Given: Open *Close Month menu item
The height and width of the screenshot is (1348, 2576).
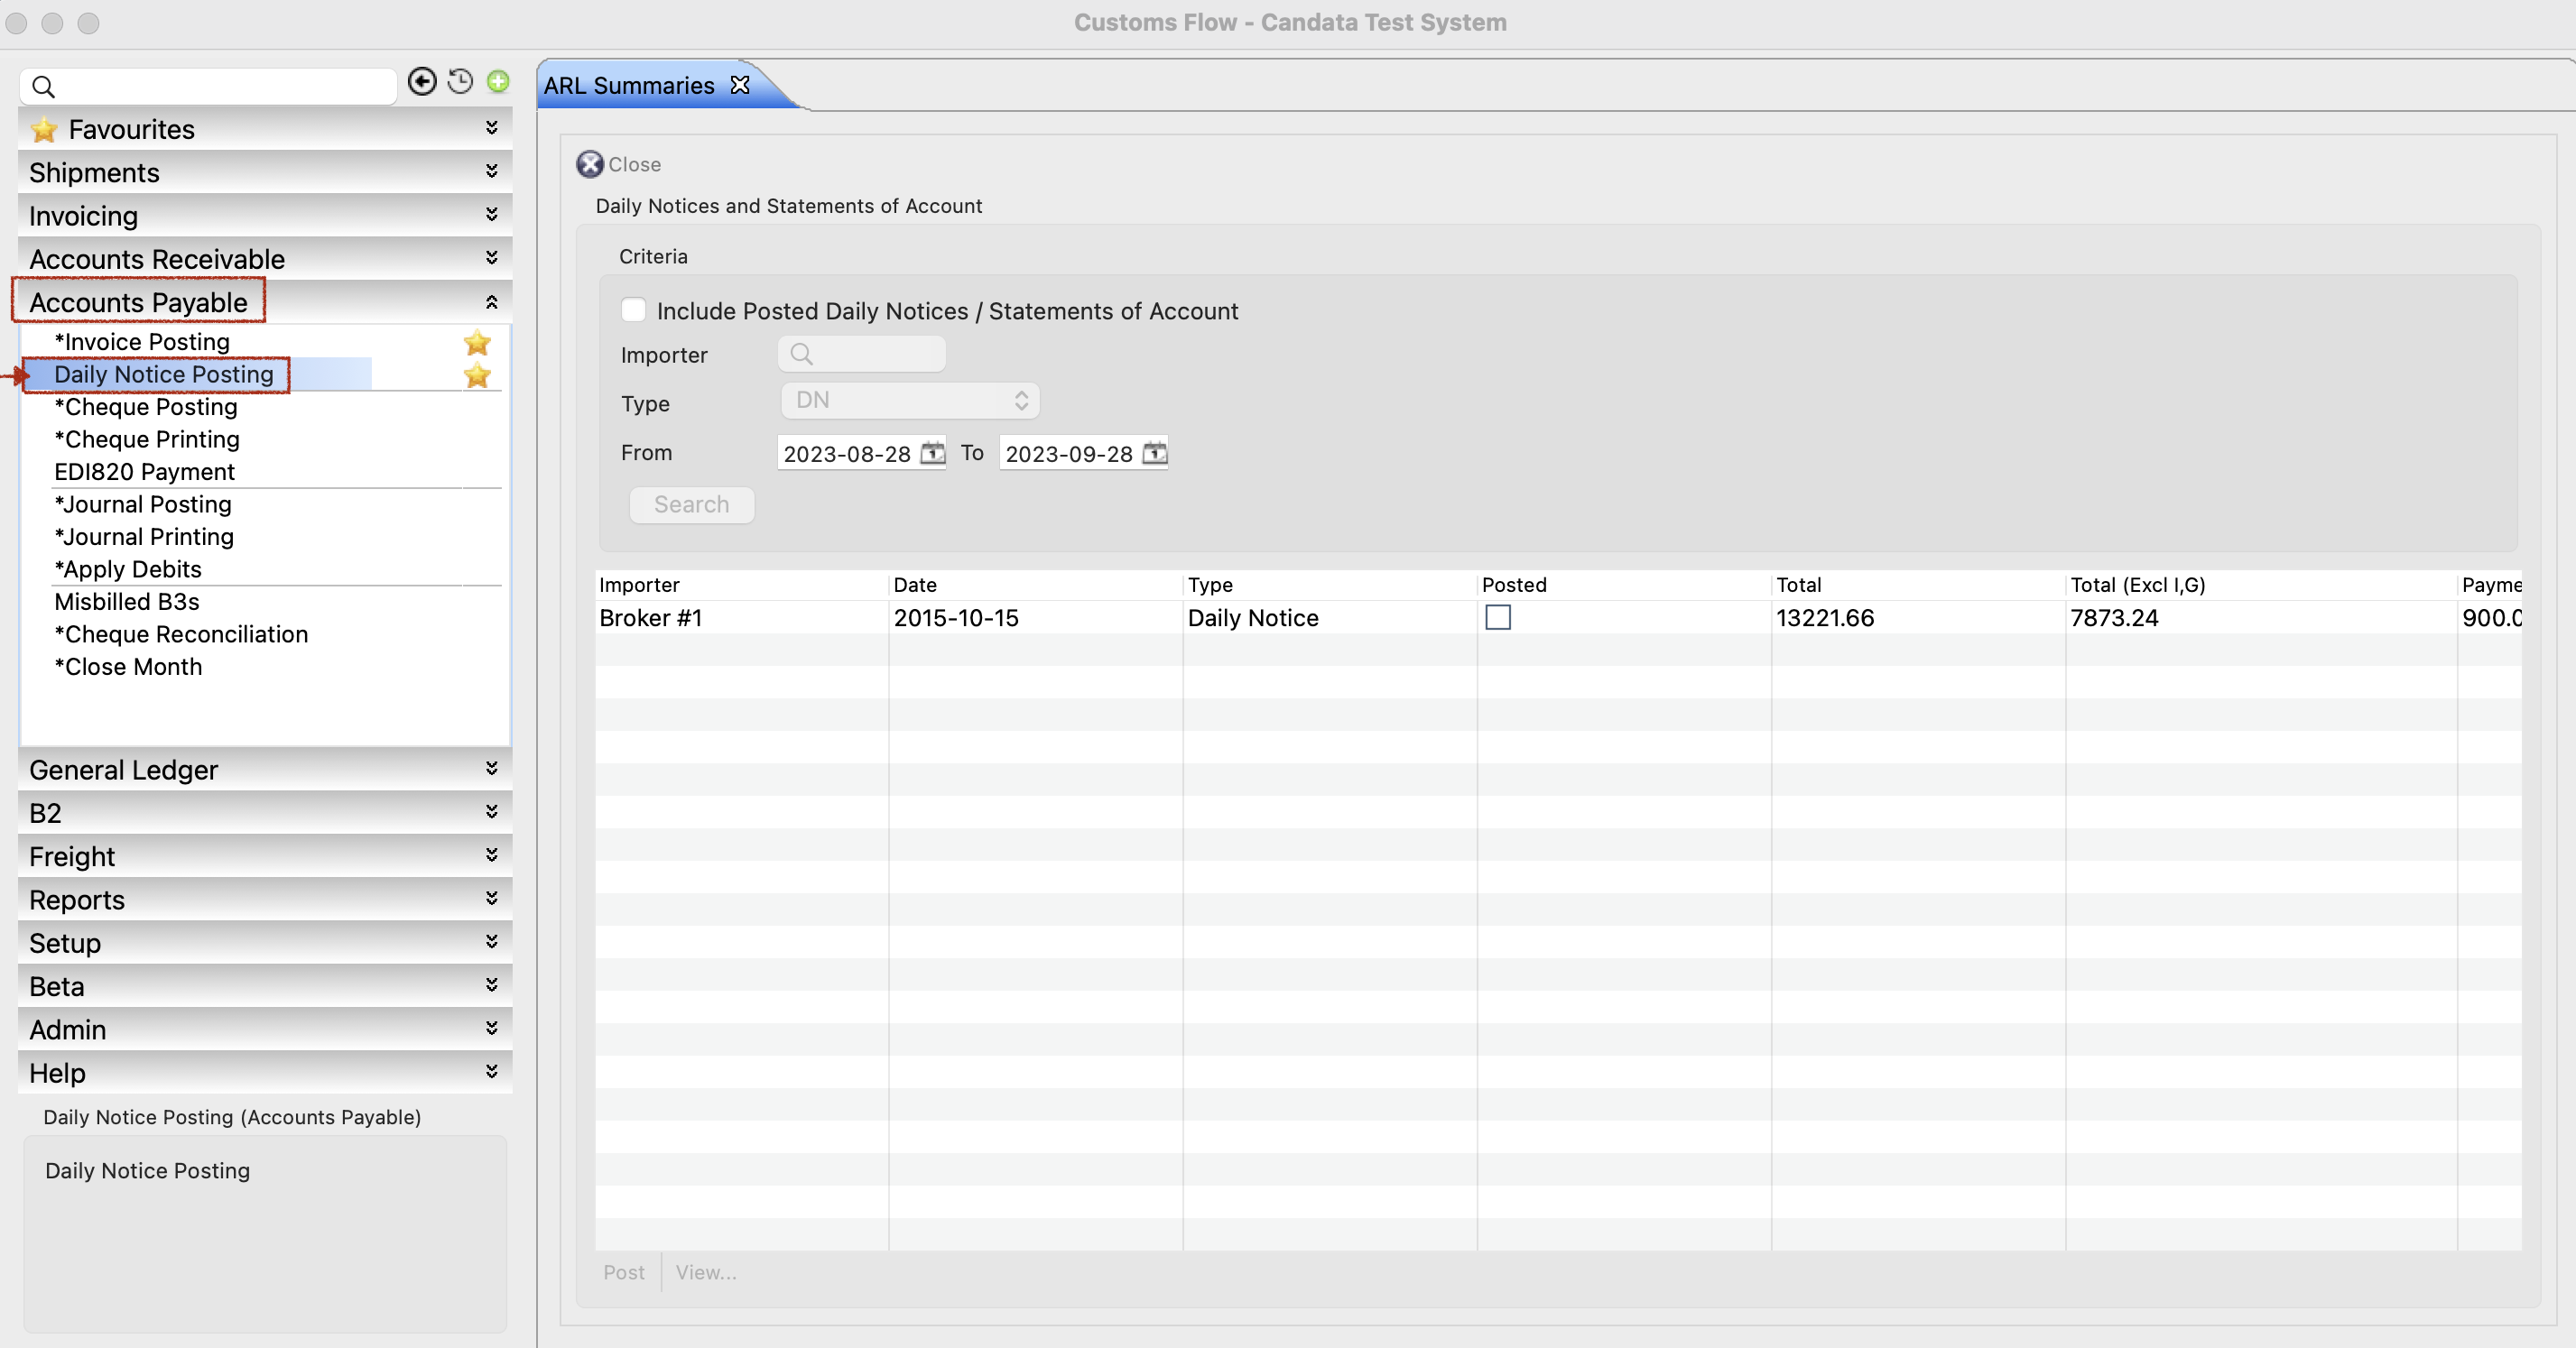Looking at the screenshot, I should [x=128, y=667].
